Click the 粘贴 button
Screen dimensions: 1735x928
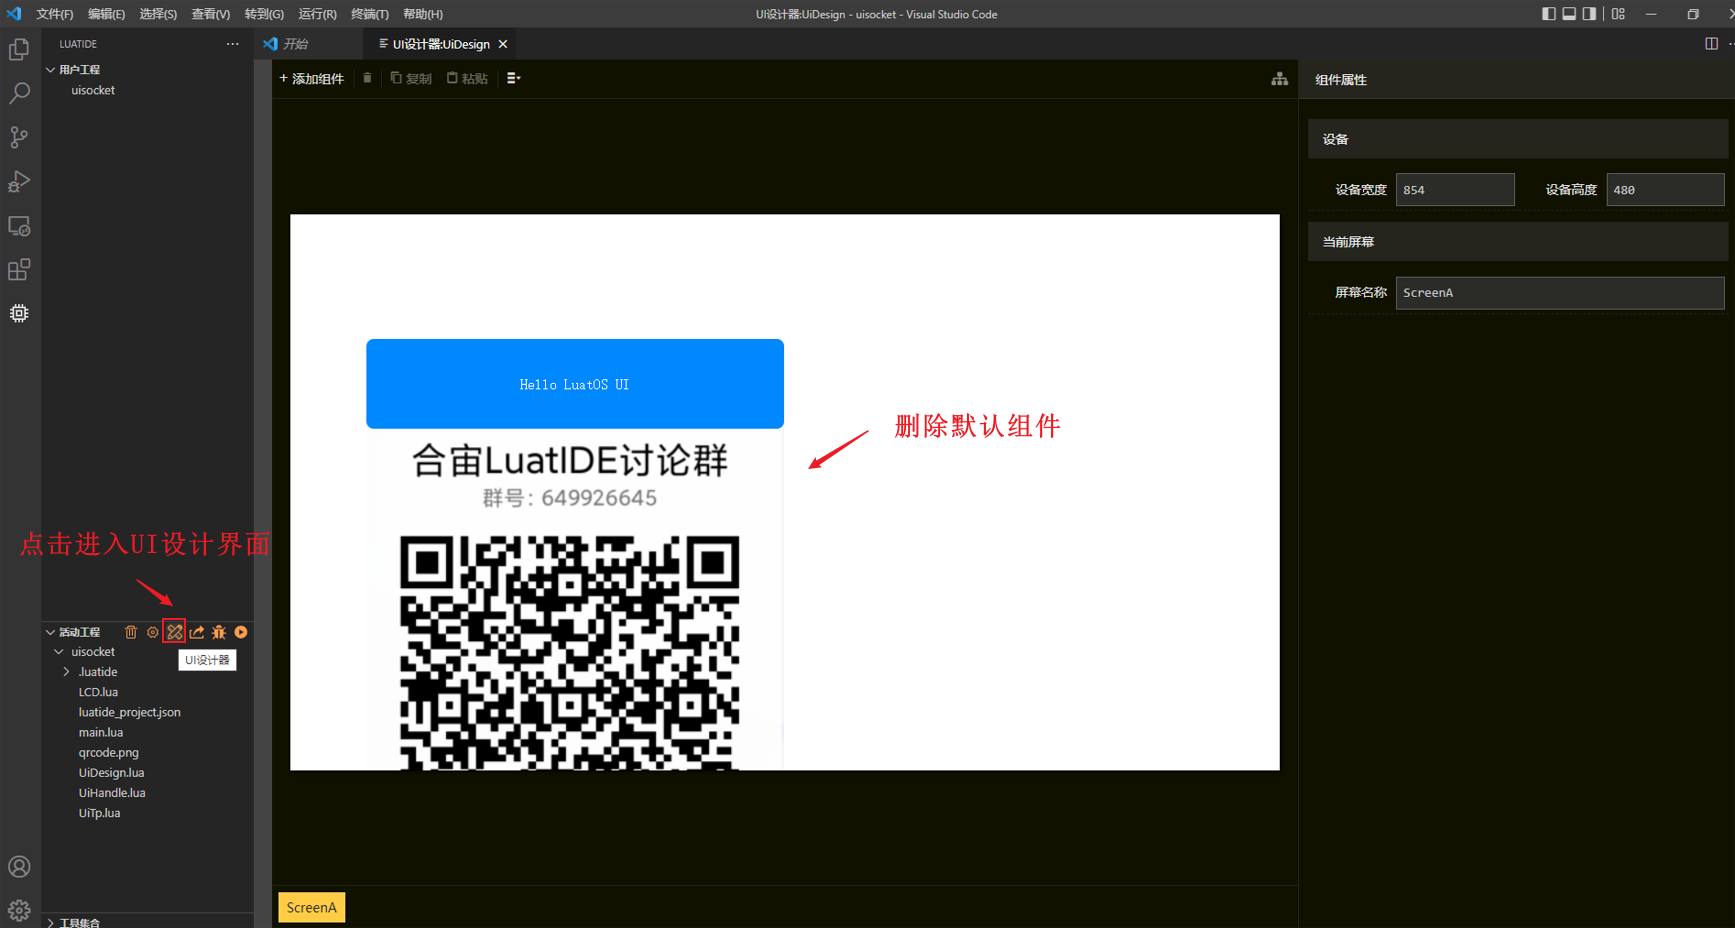tap(467, 79)
